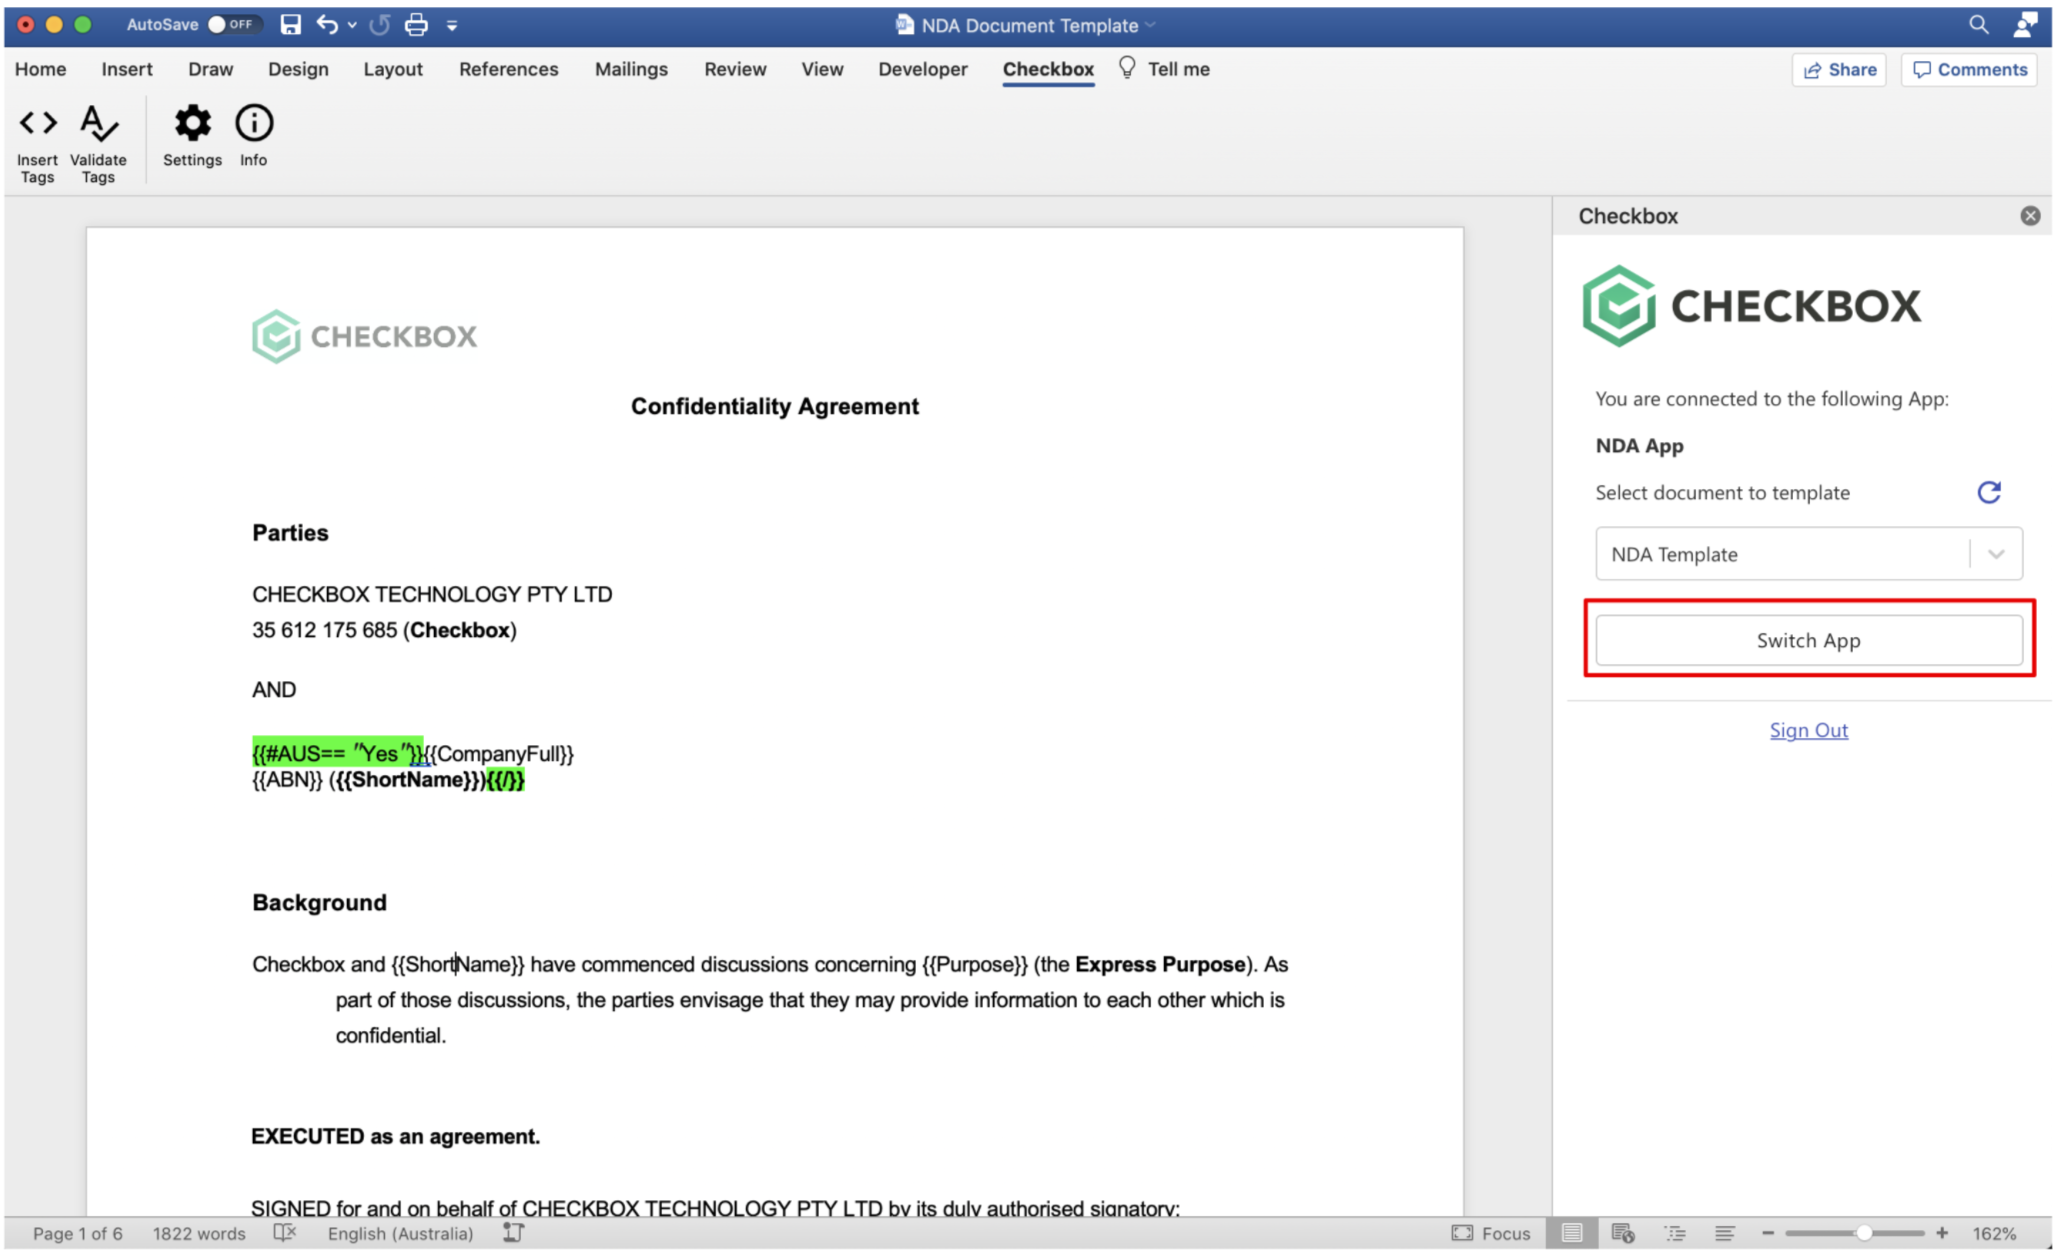Screen dimensions: 2058x1254
Task: Click the Redo icon in title bar
Action: 379,25
